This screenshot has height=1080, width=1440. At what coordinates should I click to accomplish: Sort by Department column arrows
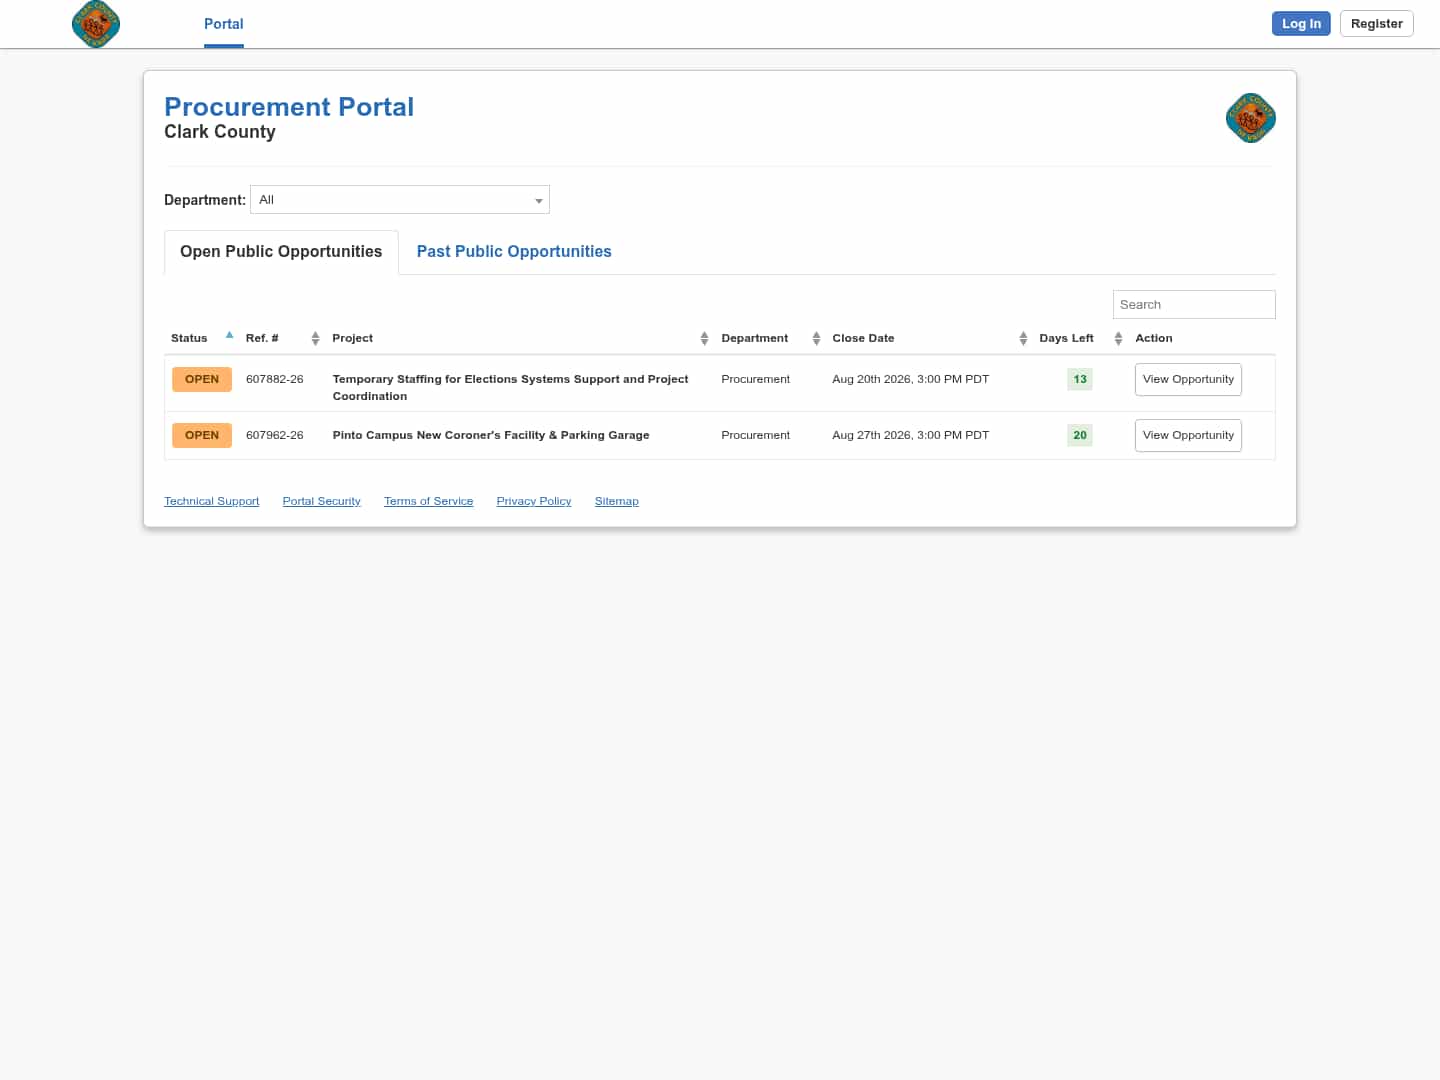pos(816,338)
